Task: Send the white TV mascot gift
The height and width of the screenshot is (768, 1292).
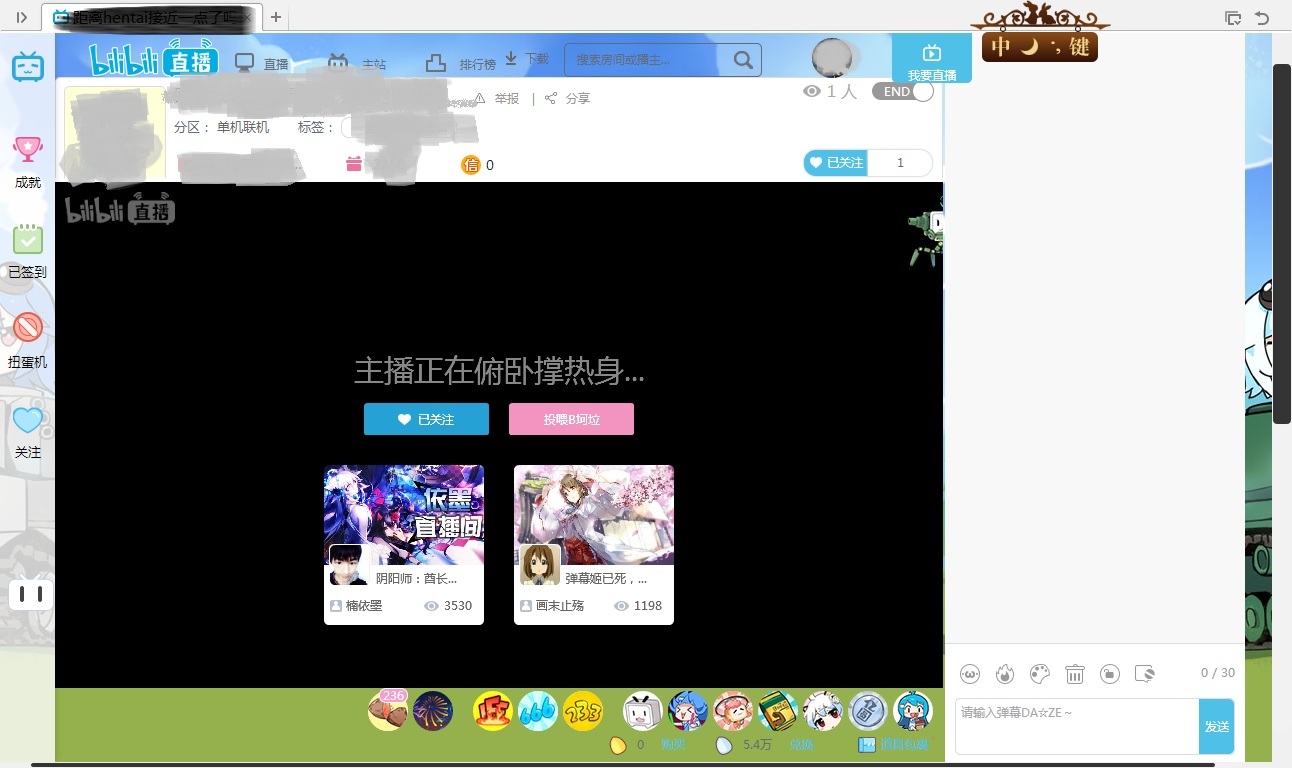Action: coord(643,711)
